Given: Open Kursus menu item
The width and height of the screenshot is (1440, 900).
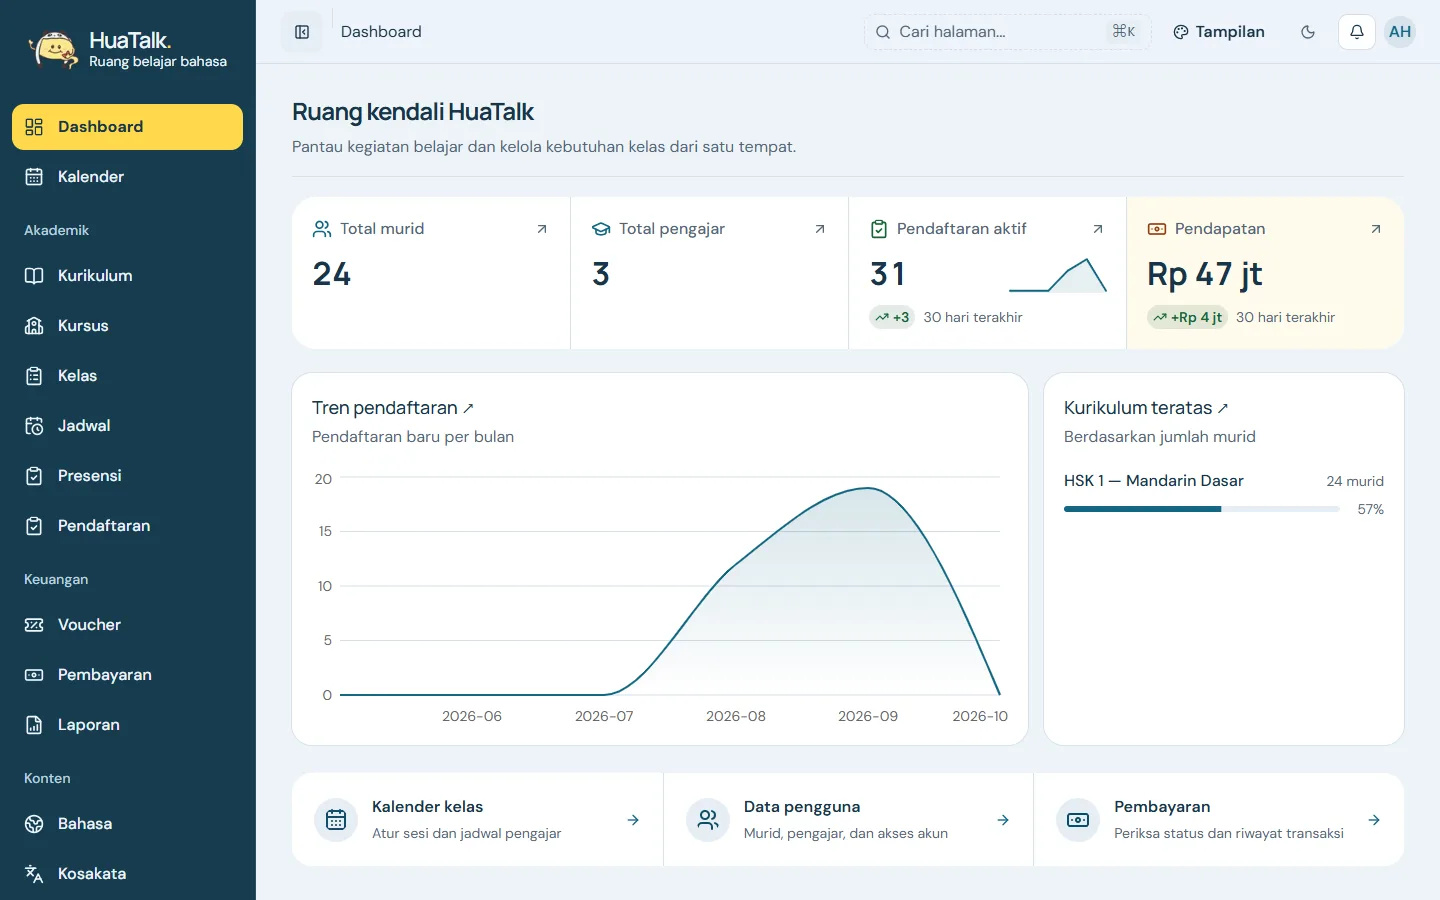Looking at the screenshot, I should click(x=127, y=326).
